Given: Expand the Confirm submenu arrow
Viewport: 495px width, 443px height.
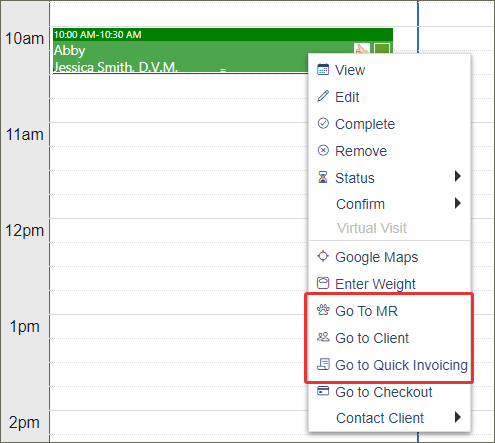Looking at the screenshot, I should click(x=458, y=203).
